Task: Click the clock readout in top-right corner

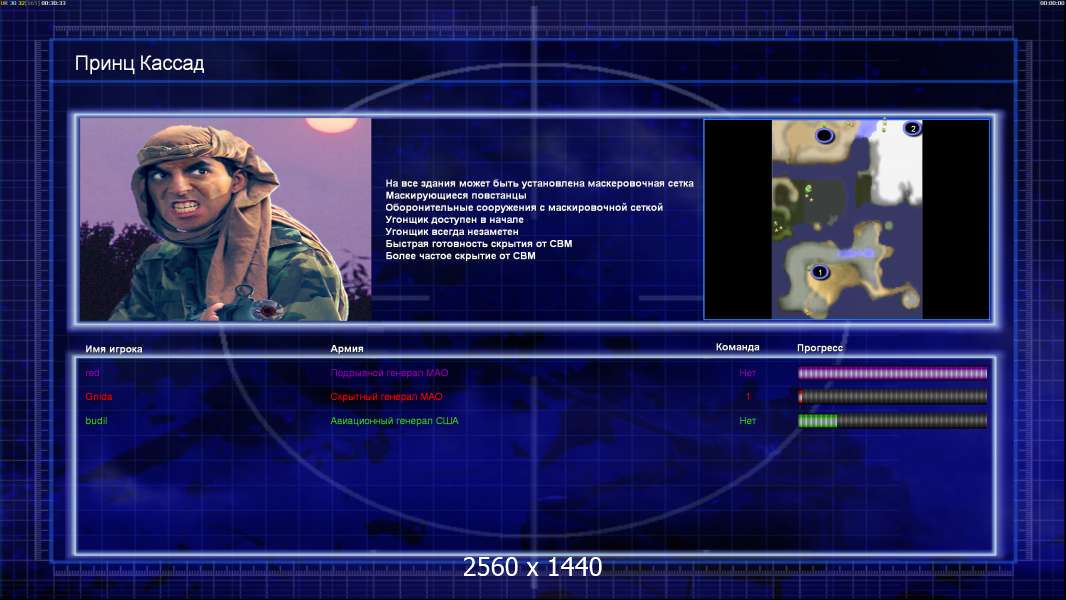Action: tap(1052, 3)
